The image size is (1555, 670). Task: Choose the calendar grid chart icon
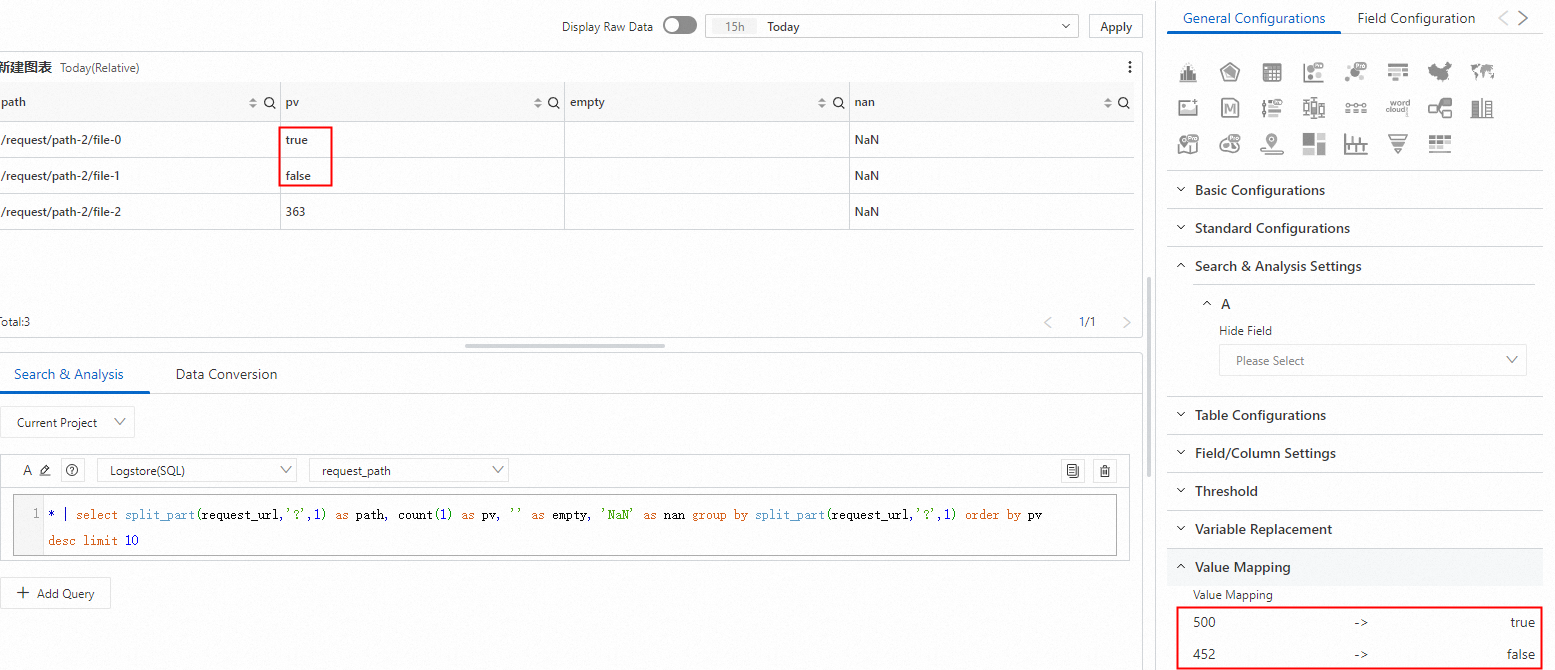coord(1272,72)
